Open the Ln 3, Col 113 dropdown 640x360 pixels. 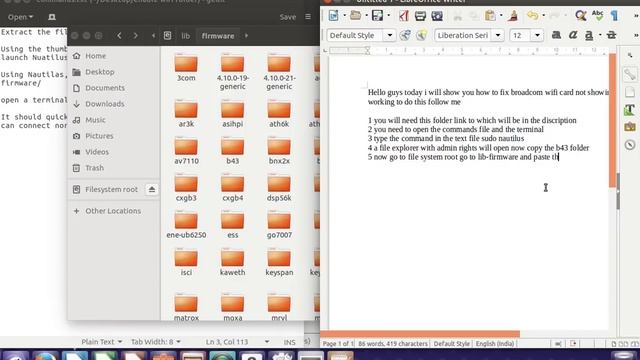tap(237, 342)
